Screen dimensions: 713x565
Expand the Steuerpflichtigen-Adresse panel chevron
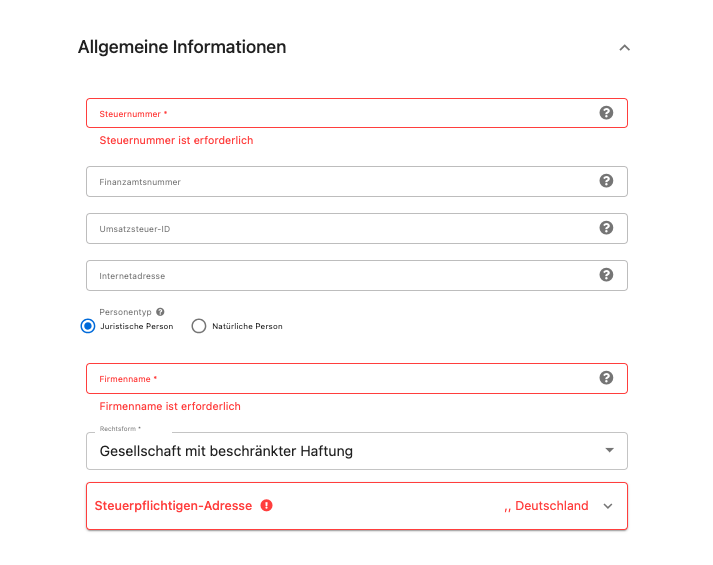click(608, 506)
